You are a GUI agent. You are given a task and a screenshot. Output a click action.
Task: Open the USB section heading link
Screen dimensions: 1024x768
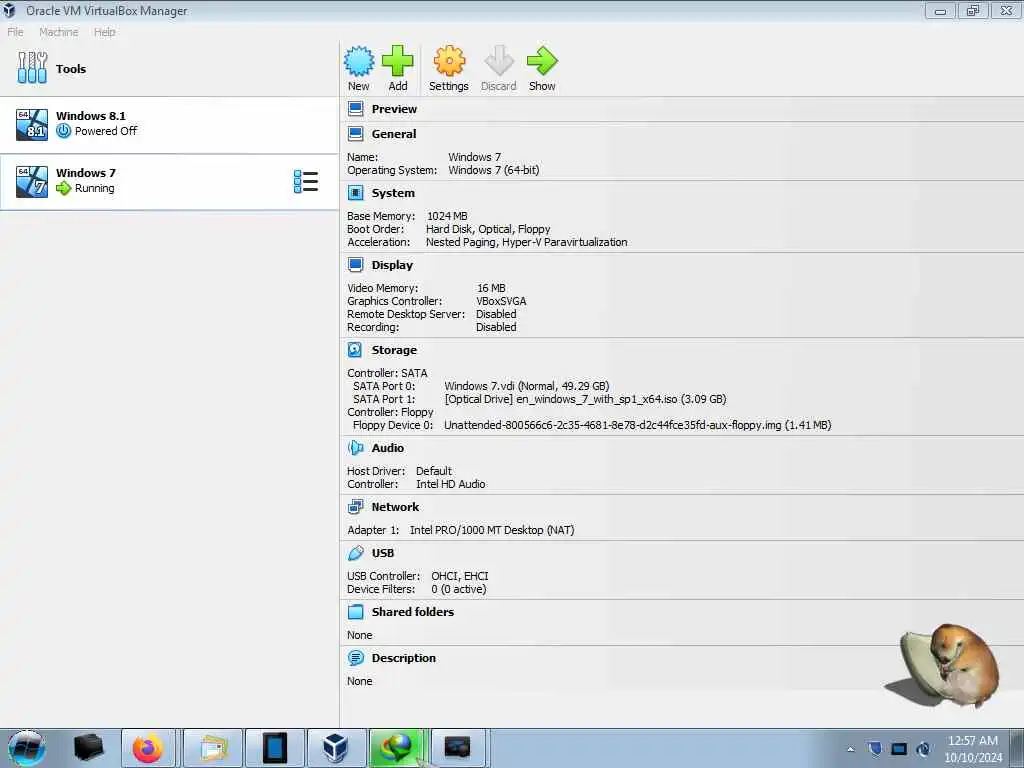point(383,553)
